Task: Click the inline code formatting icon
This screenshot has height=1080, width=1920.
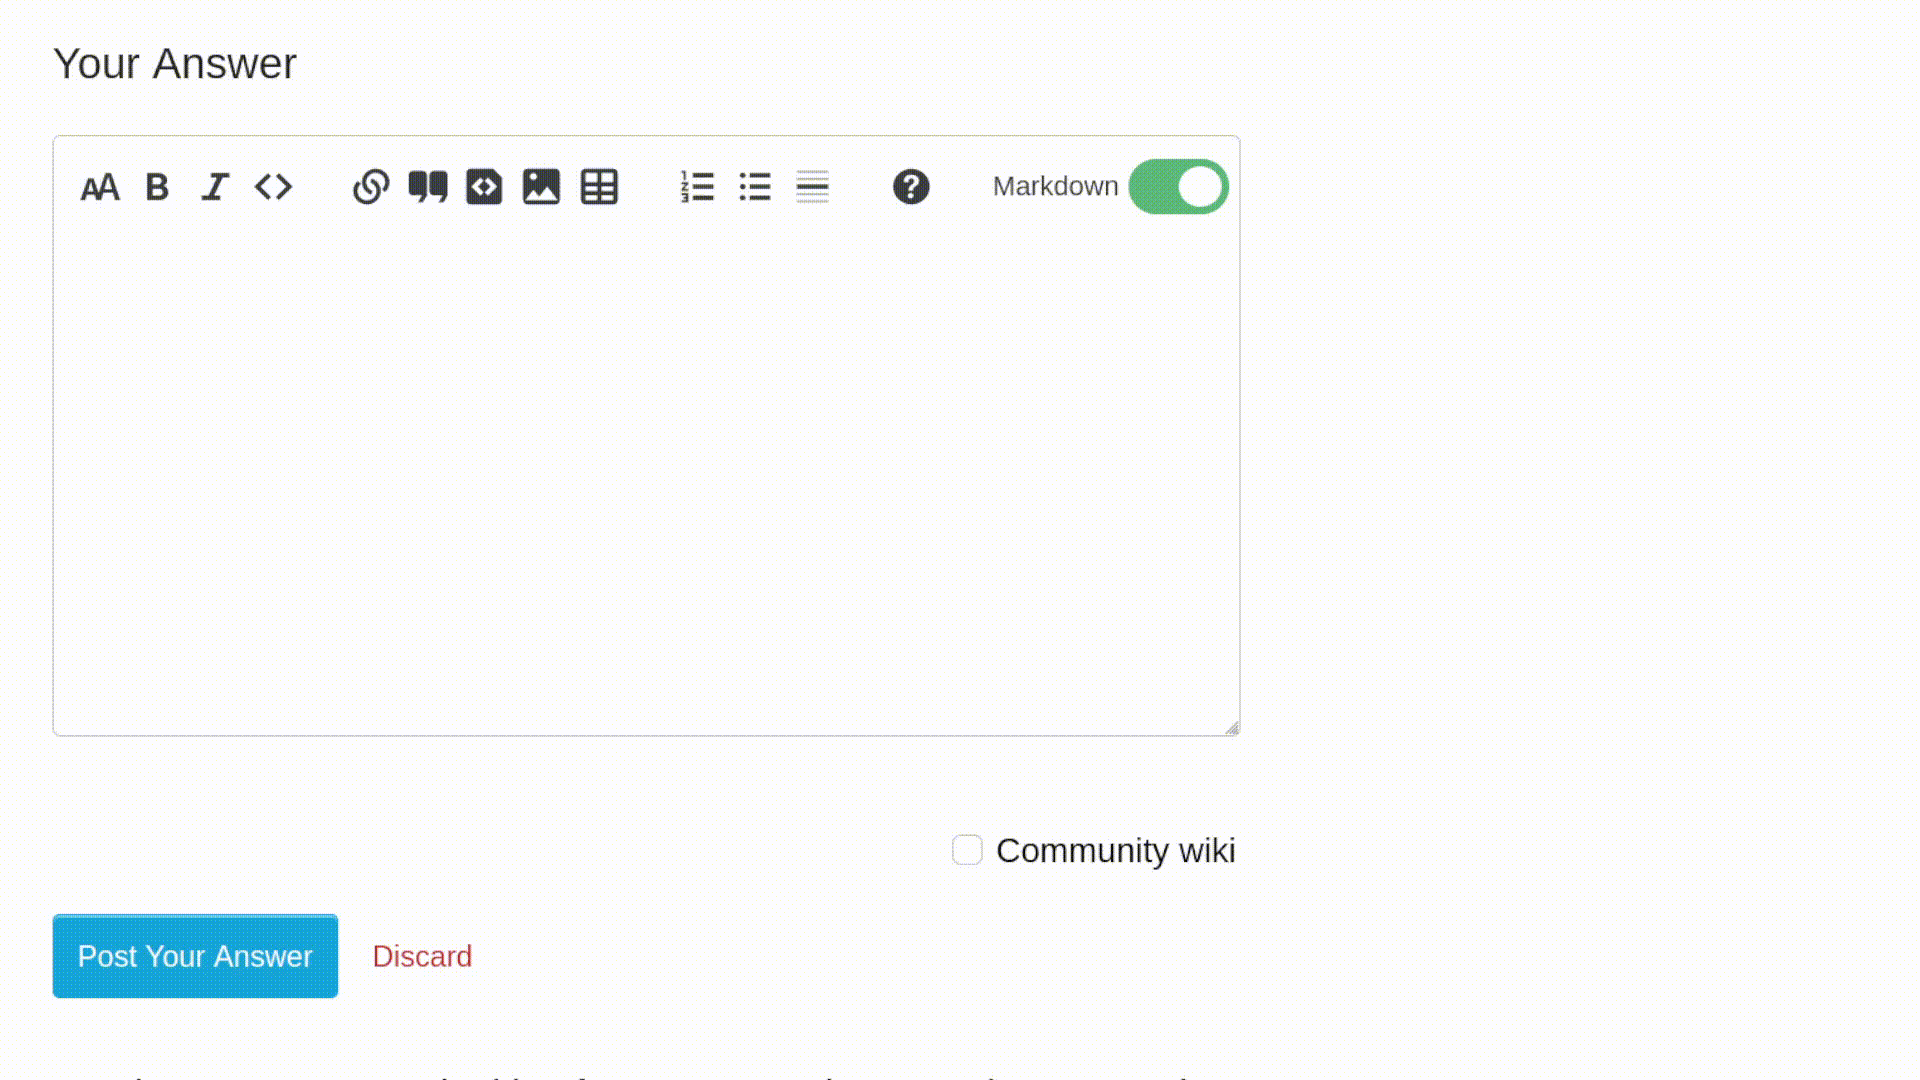Action: pyautogui.click(x=273, y=186)
